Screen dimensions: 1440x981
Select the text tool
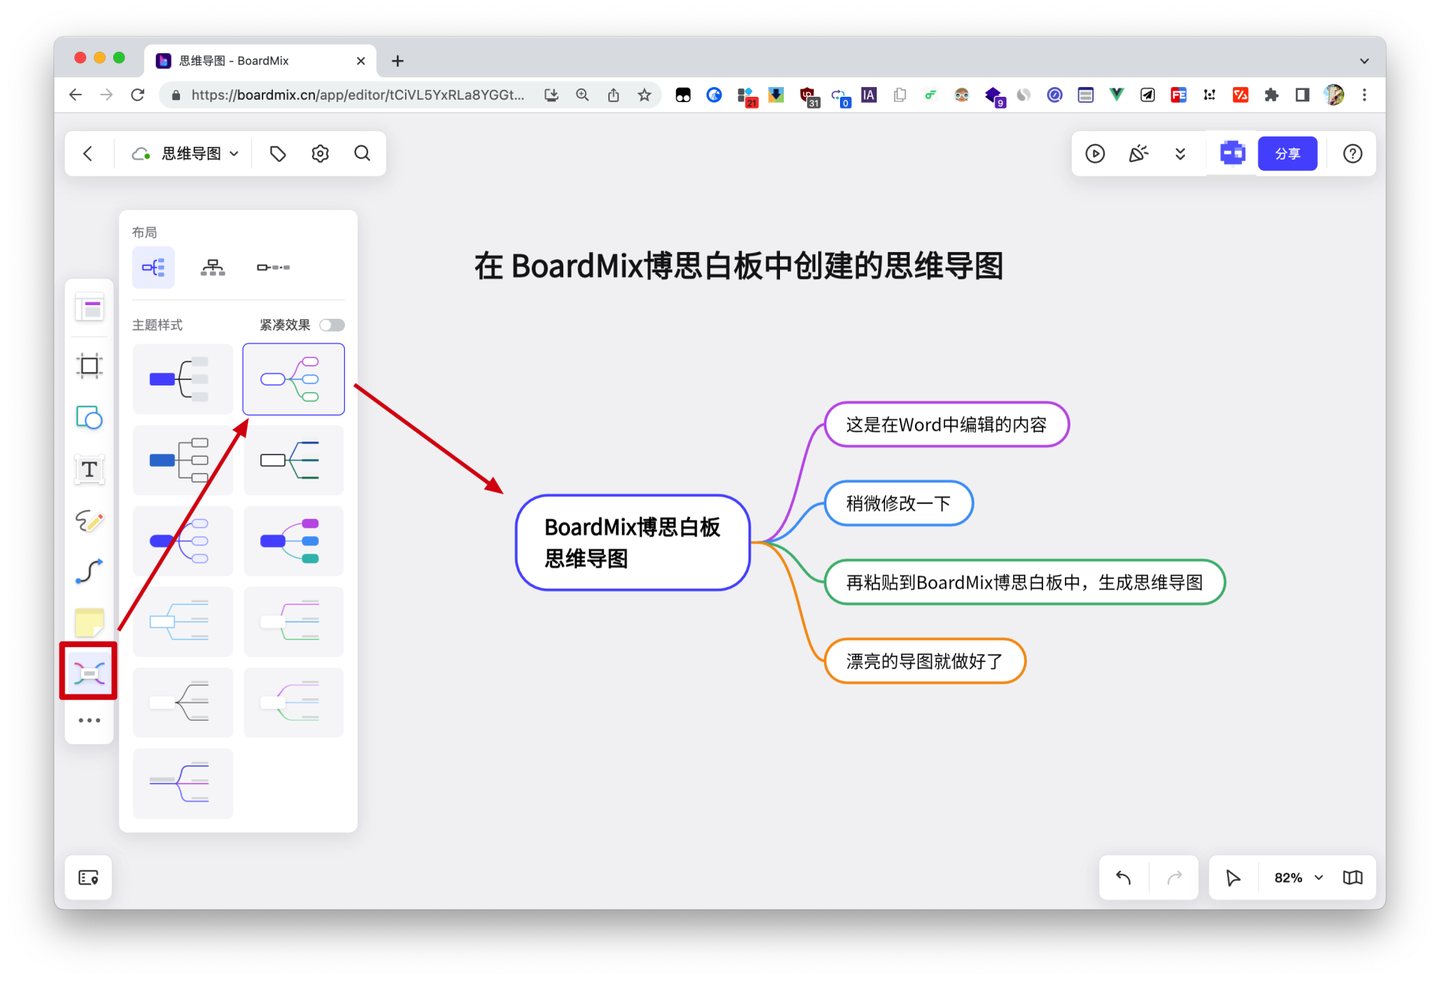(89, 469)
